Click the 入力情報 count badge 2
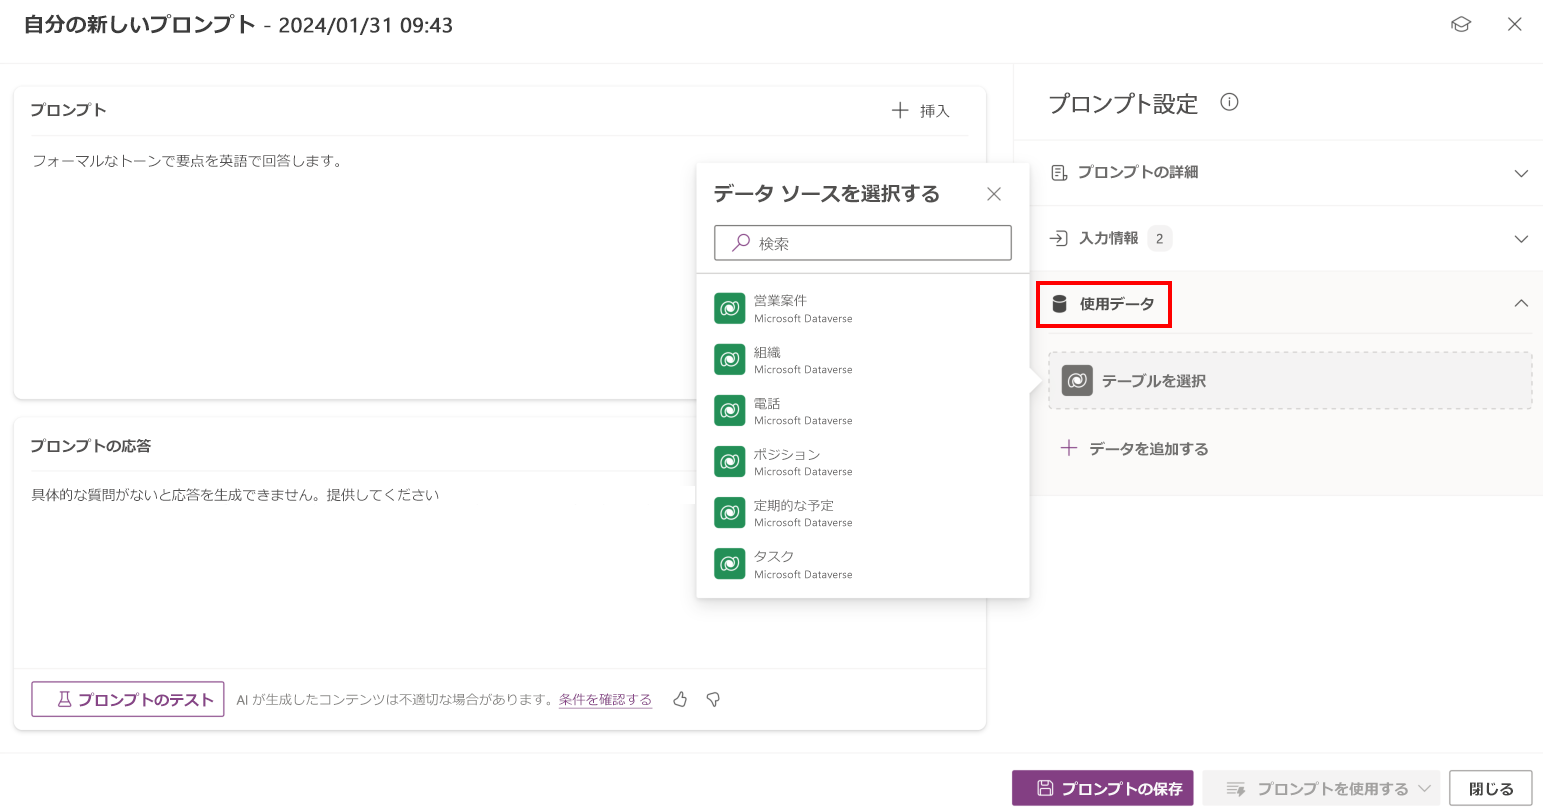1543x812 pixels. click(x=1159, y=238)
